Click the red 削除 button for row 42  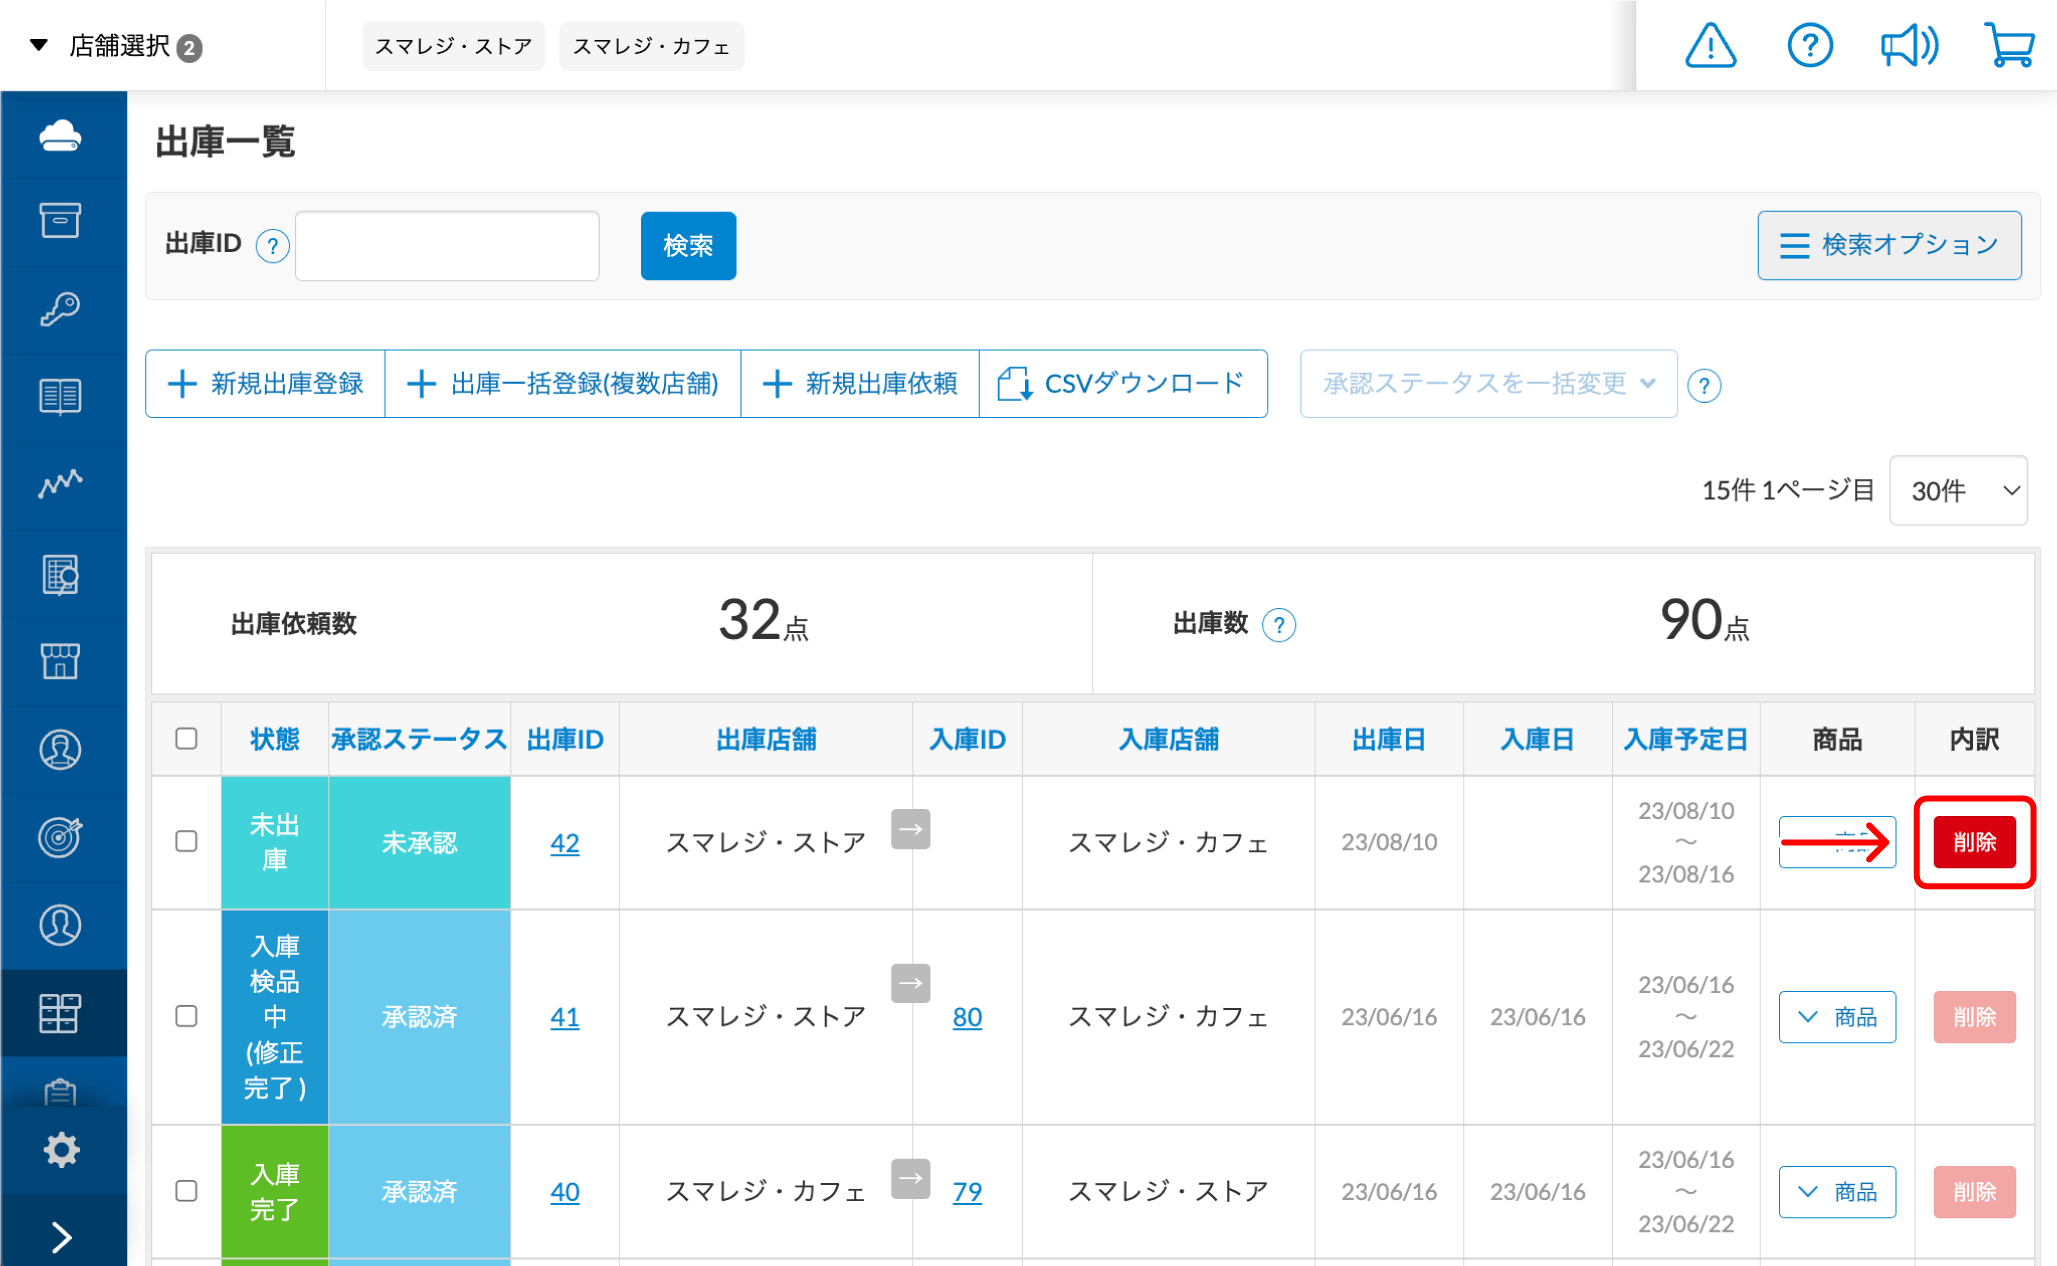click(1974, 842)
